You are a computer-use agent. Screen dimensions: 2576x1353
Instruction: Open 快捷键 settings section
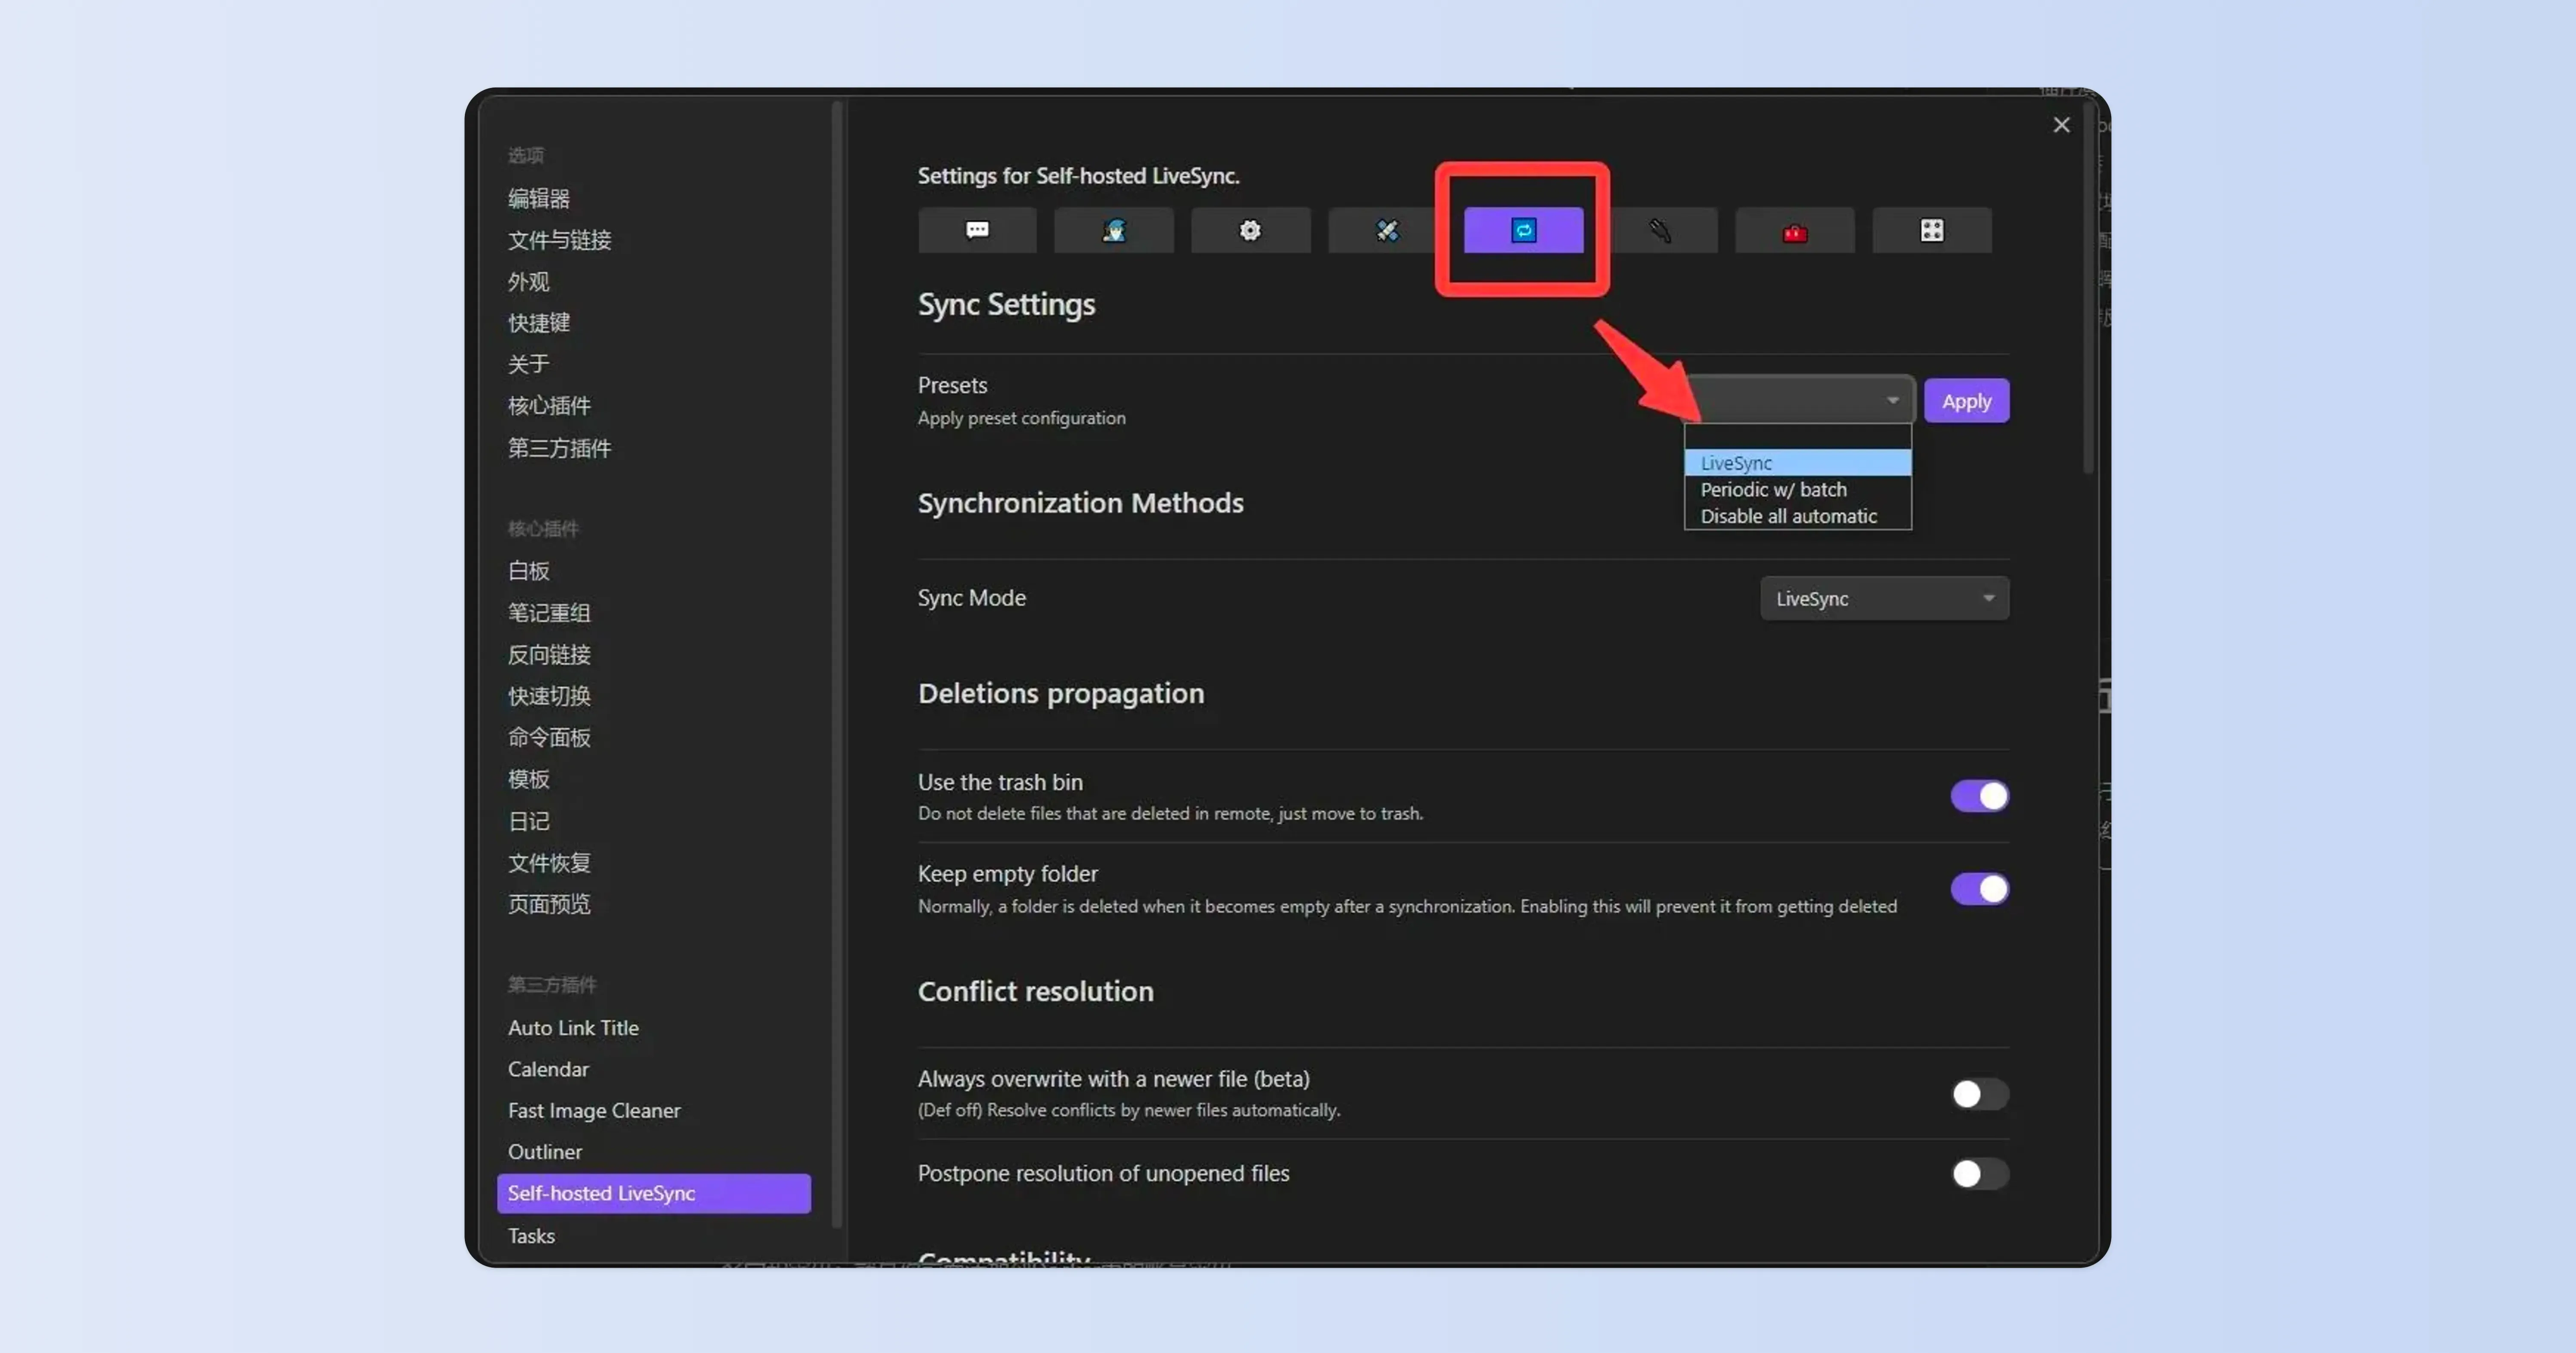(x=539, y=323)
